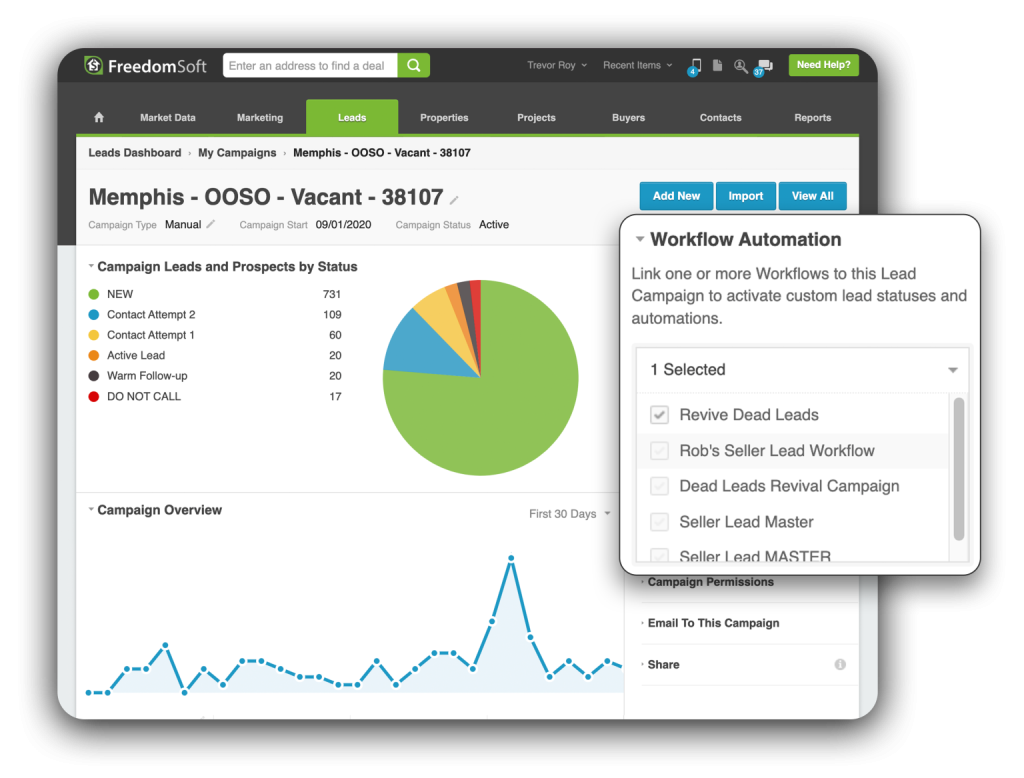Open the Marketing tab

click(260, 118)
